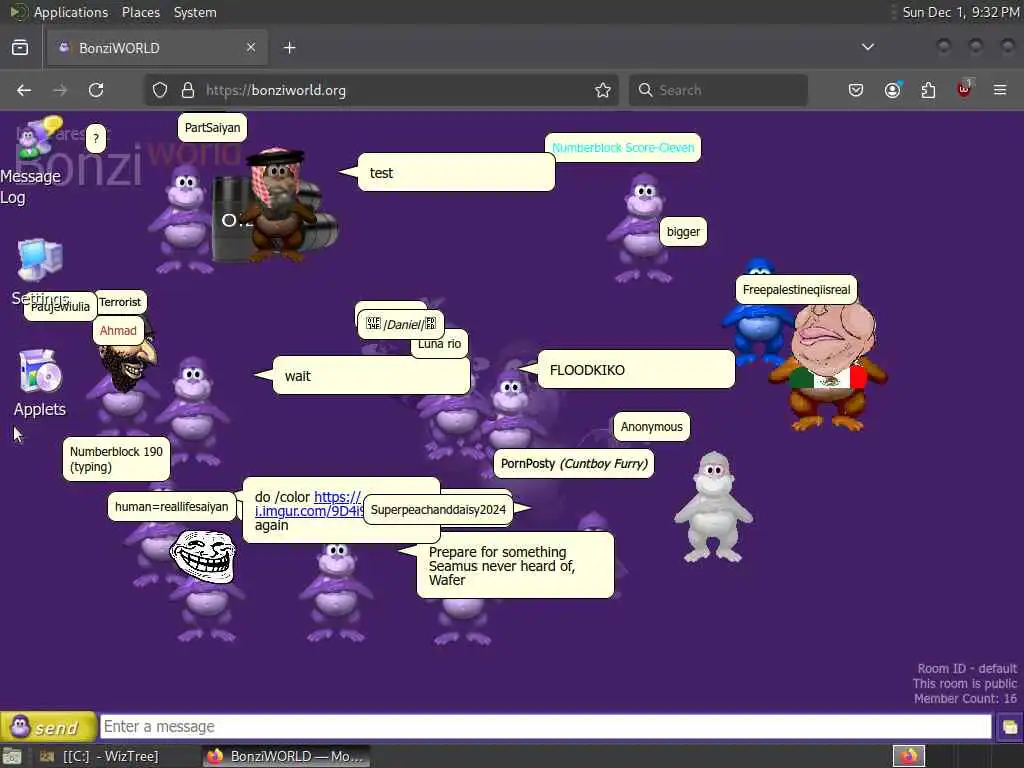Go back using browser back arrow
The width and height of the screenshot is (1024, 768).
pos(24,90)
